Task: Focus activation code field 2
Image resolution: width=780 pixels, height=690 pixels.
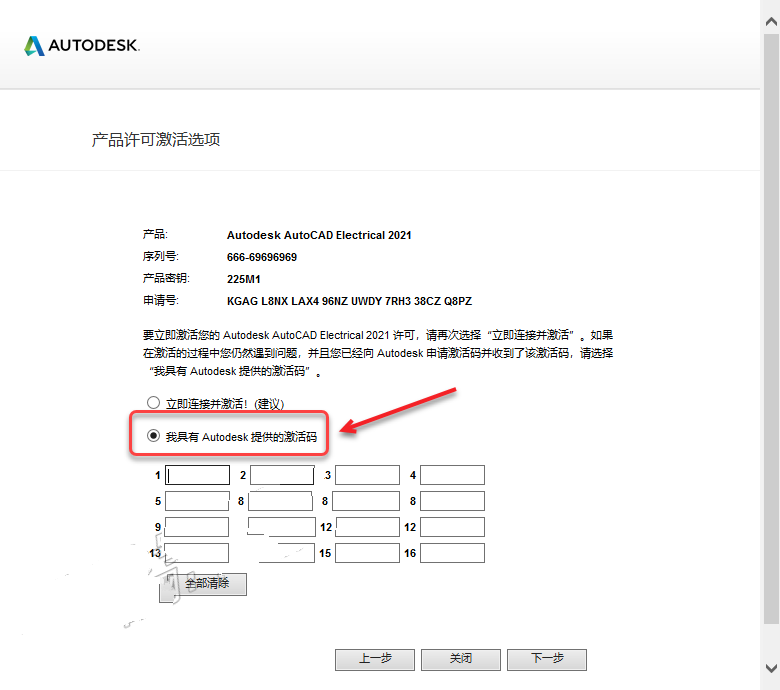Action: [282, 475]
